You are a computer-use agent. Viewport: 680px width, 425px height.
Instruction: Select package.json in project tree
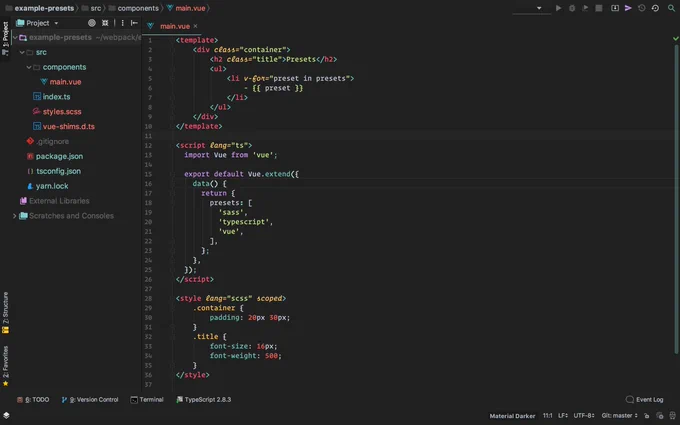(59, 156)
